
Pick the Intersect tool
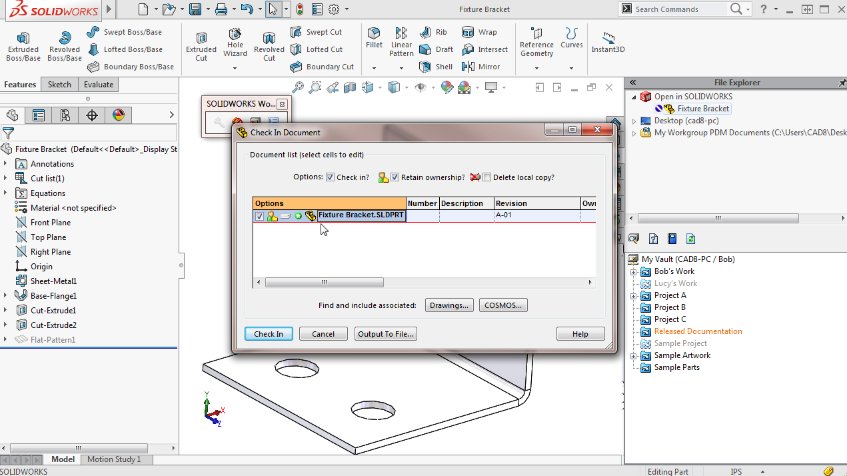[485, 49]
